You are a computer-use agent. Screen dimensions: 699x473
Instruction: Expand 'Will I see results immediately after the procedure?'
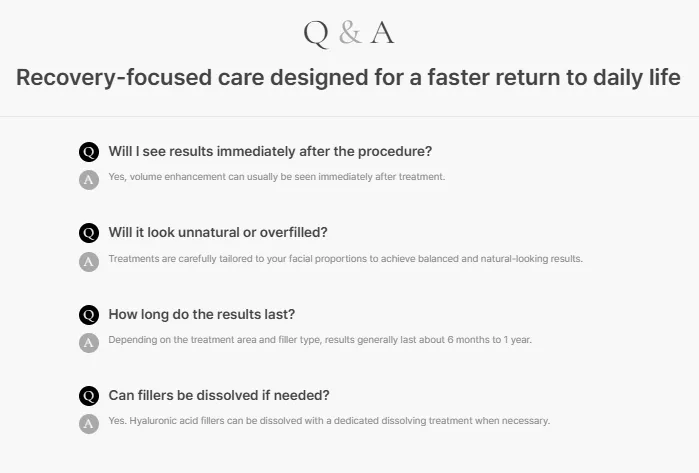(270, 152)
